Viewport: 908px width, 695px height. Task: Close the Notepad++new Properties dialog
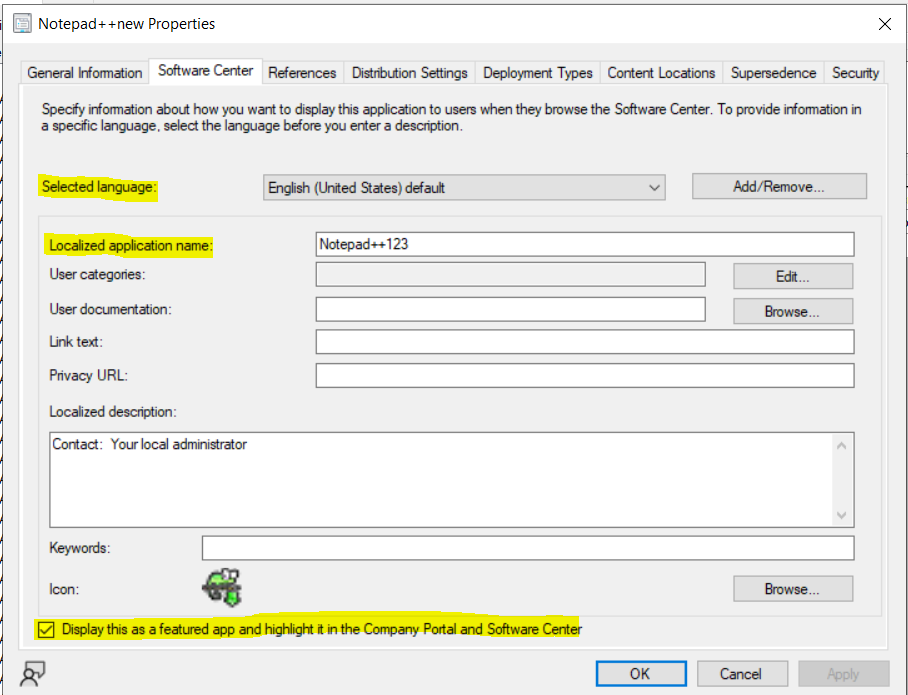884,24
